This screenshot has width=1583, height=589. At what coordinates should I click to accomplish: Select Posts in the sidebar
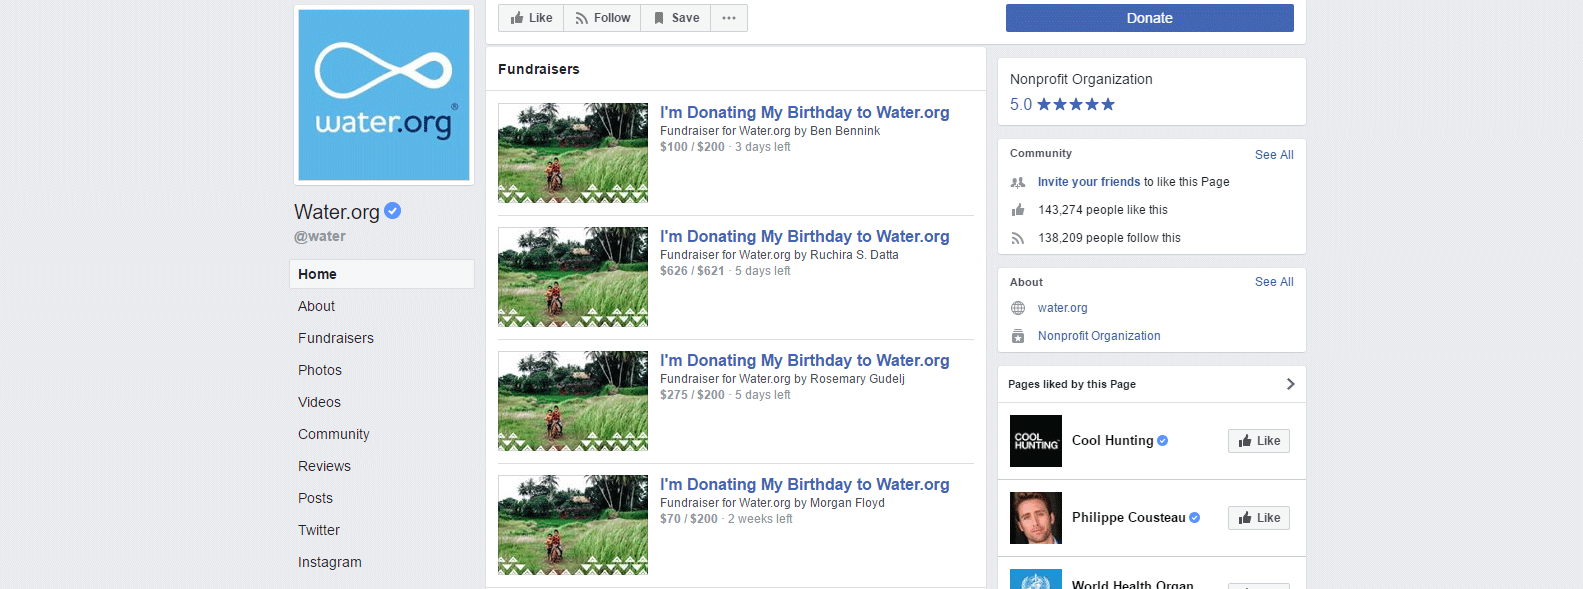(315, 498)
